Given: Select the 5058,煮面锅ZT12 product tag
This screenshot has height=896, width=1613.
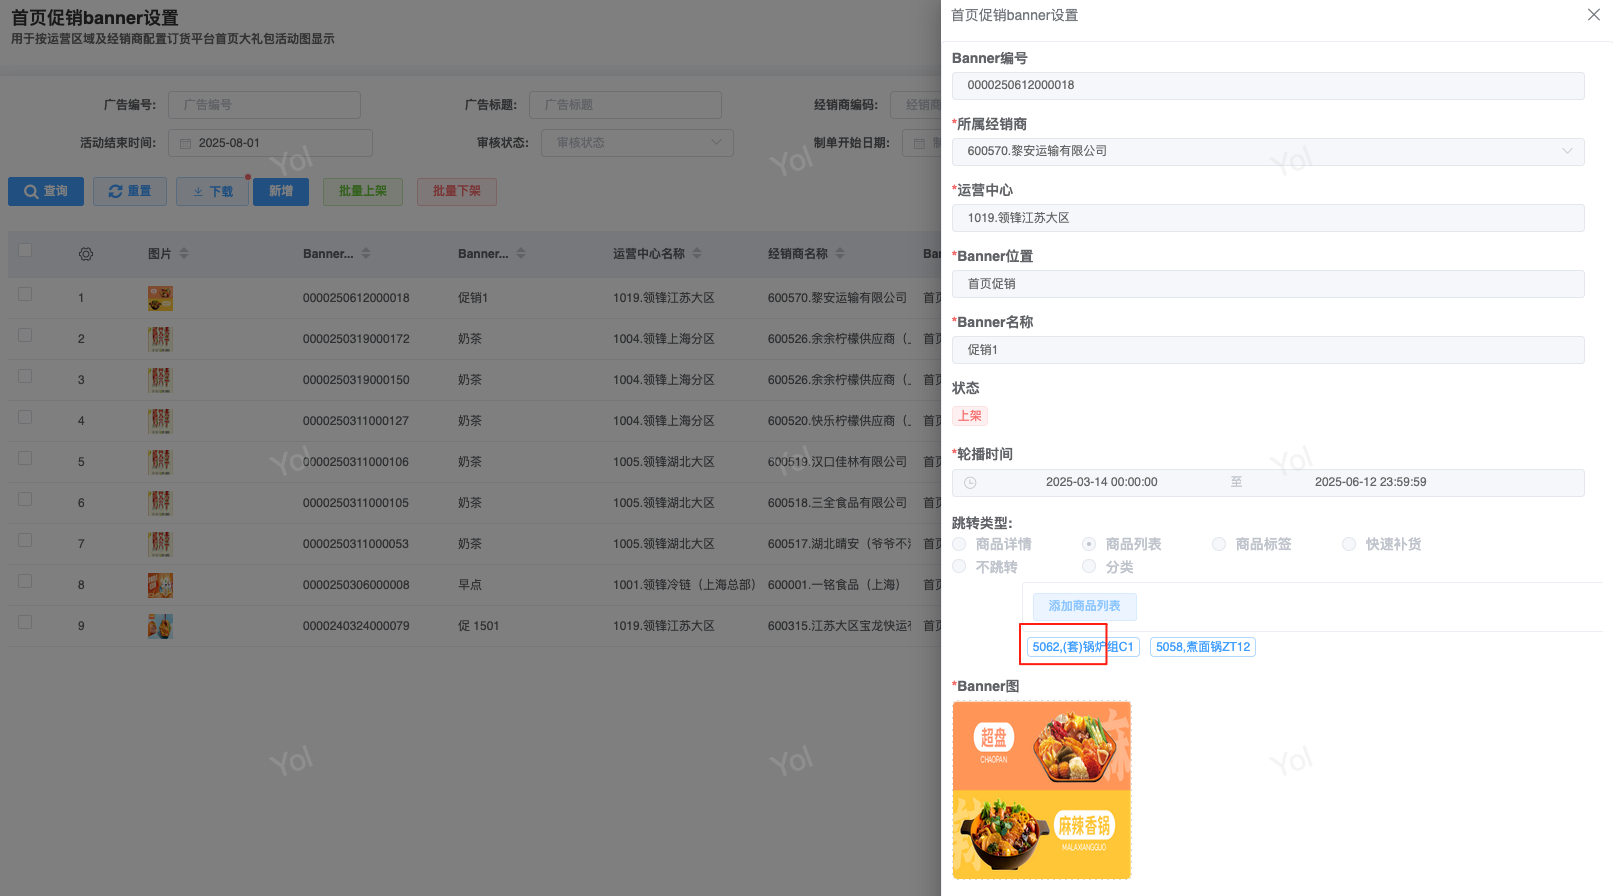Looking at the screenshot, I should pyautogui.click(x=1203, y=647).
